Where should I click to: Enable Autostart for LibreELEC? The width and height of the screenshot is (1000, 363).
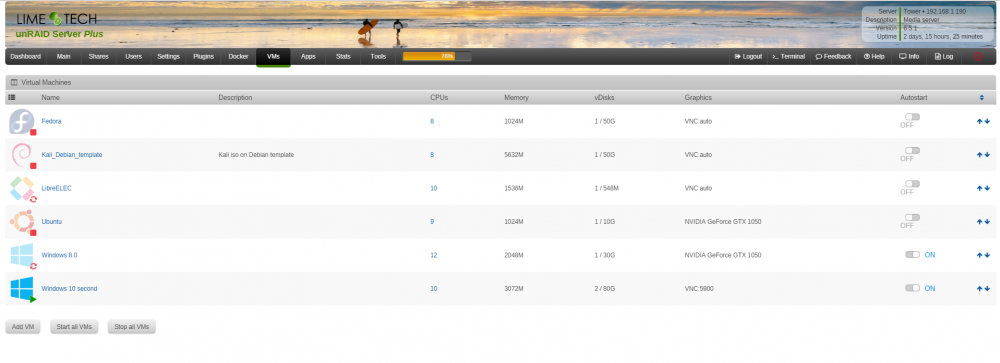[x=912, y=184]
